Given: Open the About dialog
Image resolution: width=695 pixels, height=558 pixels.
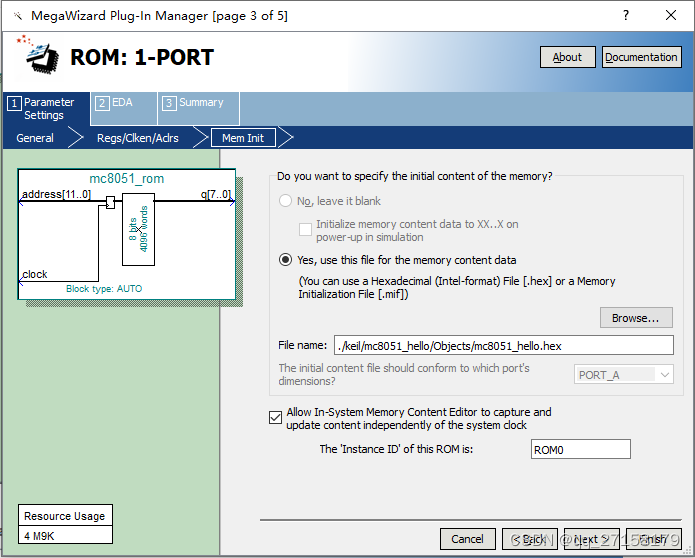Looking at the screenshot, I should point(567,57).
